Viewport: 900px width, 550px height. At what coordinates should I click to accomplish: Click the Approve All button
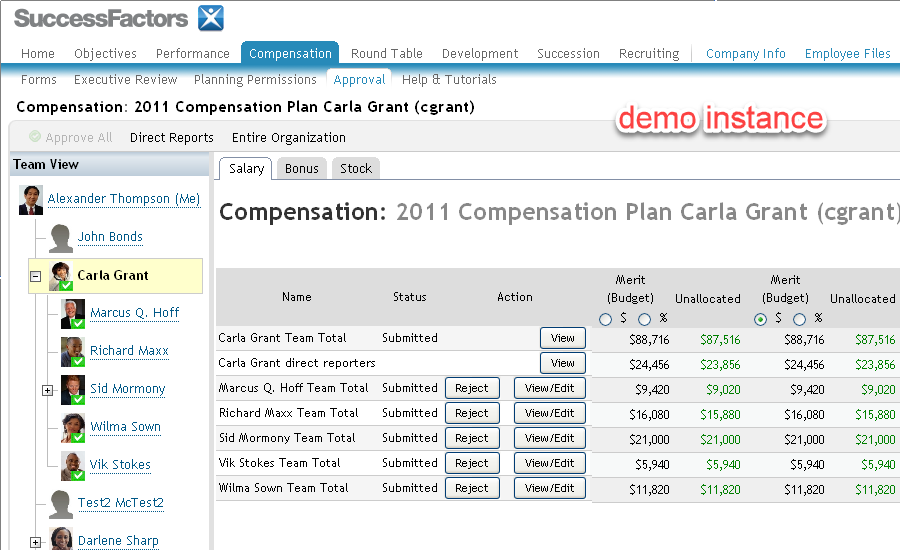[71, 137]
